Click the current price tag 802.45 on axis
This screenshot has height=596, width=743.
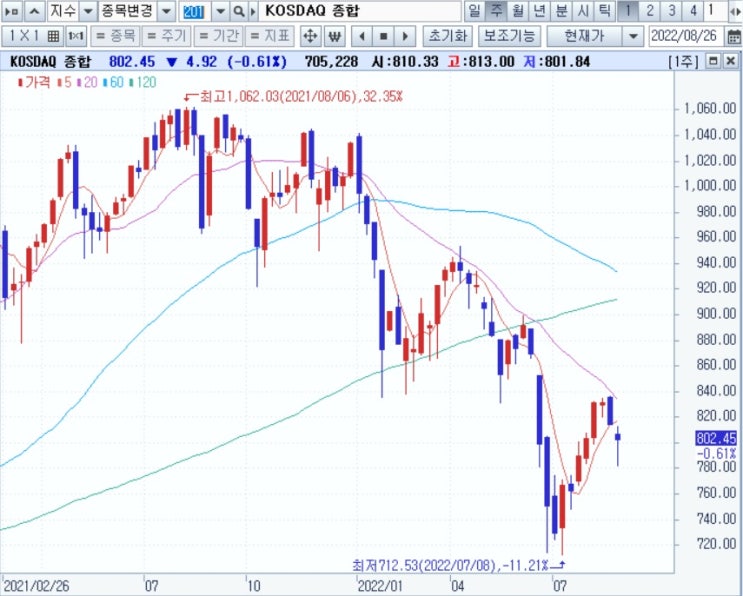coord(716,438)
